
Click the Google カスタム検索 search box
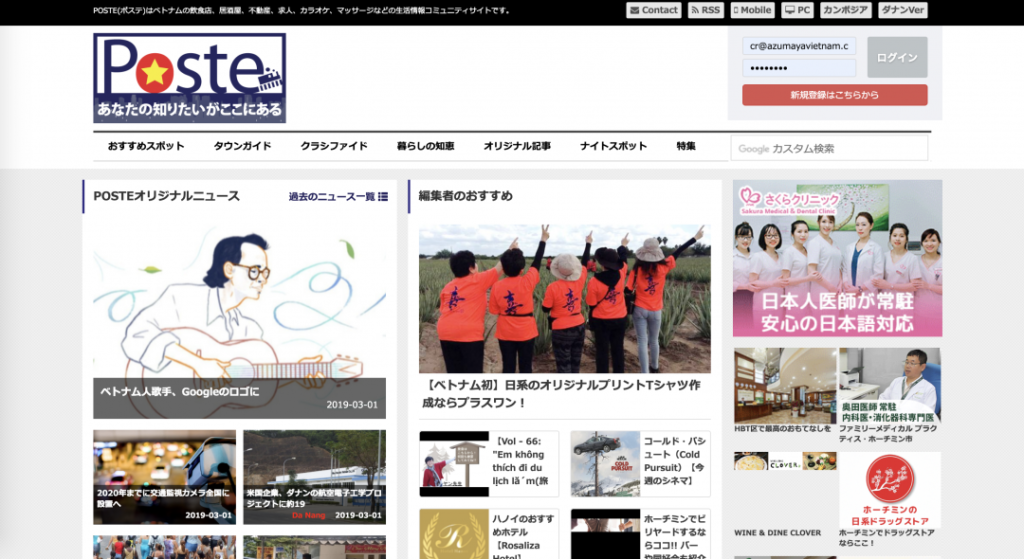(829, 148)
